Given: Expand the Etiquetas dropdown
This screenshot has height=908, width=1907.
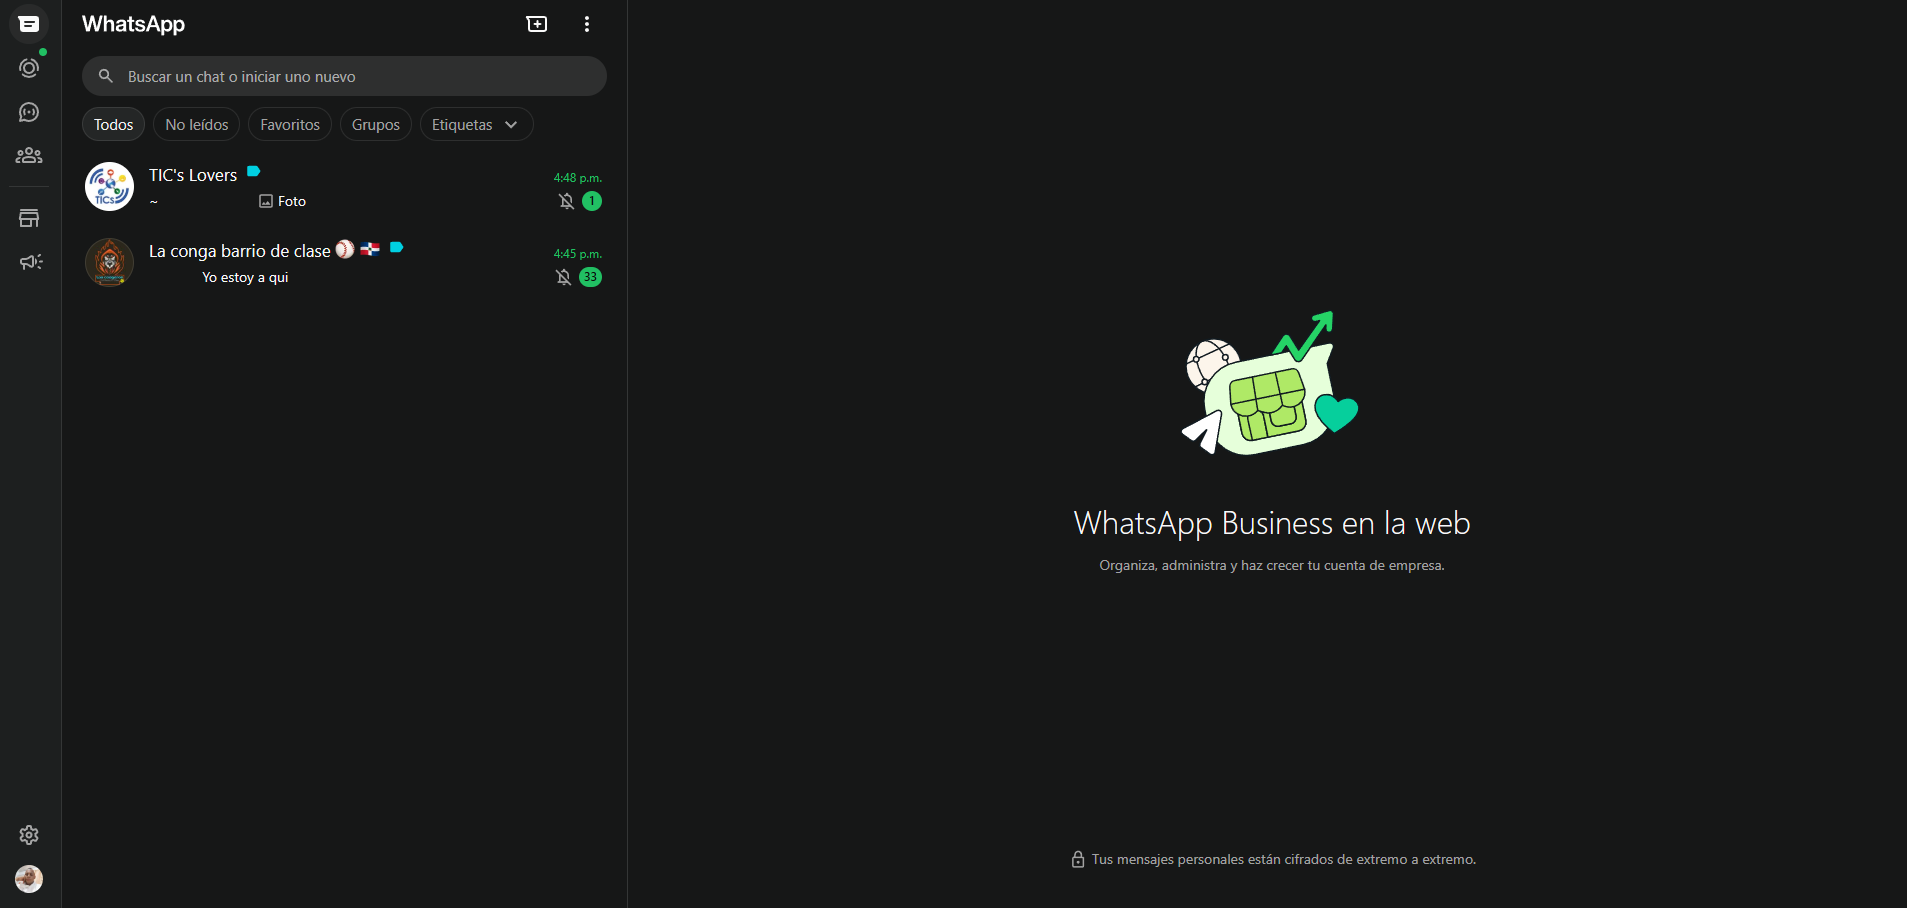Looking at the screenshot, I should tap(476, 124).
